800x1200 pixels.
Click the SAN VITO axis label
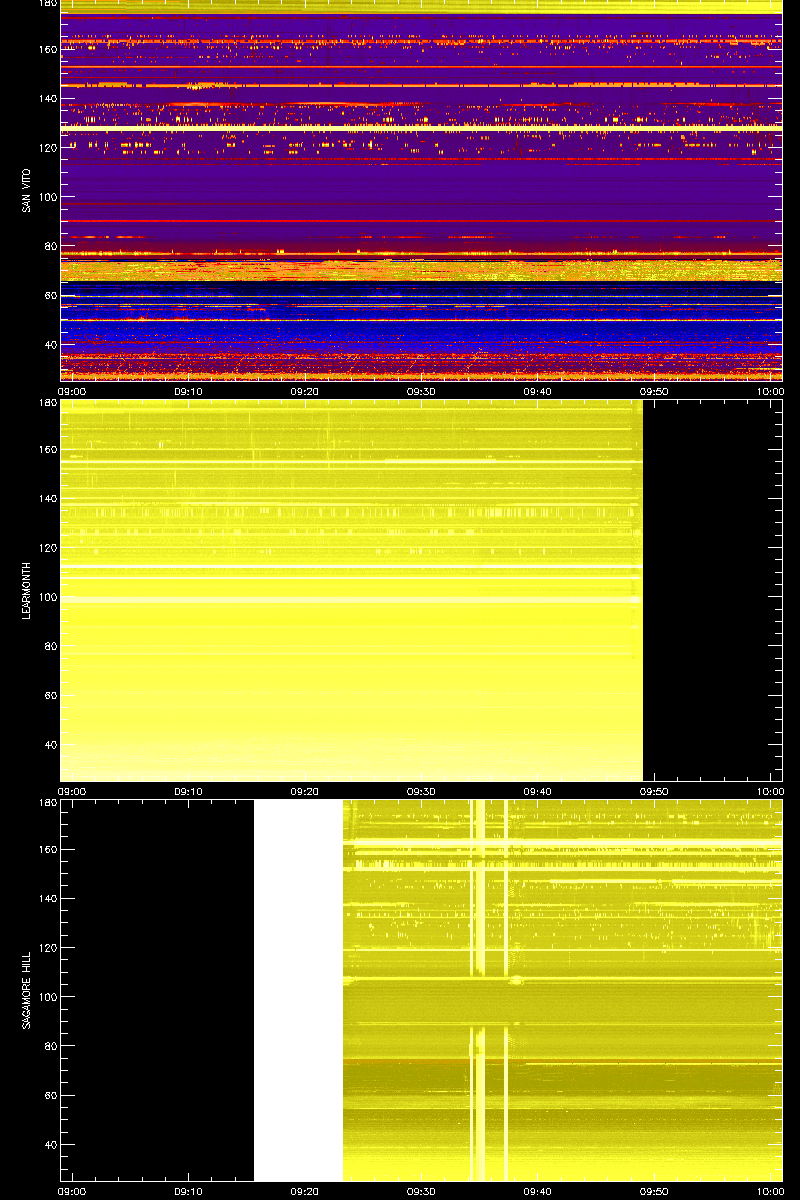pyautogui.click(x=27, y=190)
